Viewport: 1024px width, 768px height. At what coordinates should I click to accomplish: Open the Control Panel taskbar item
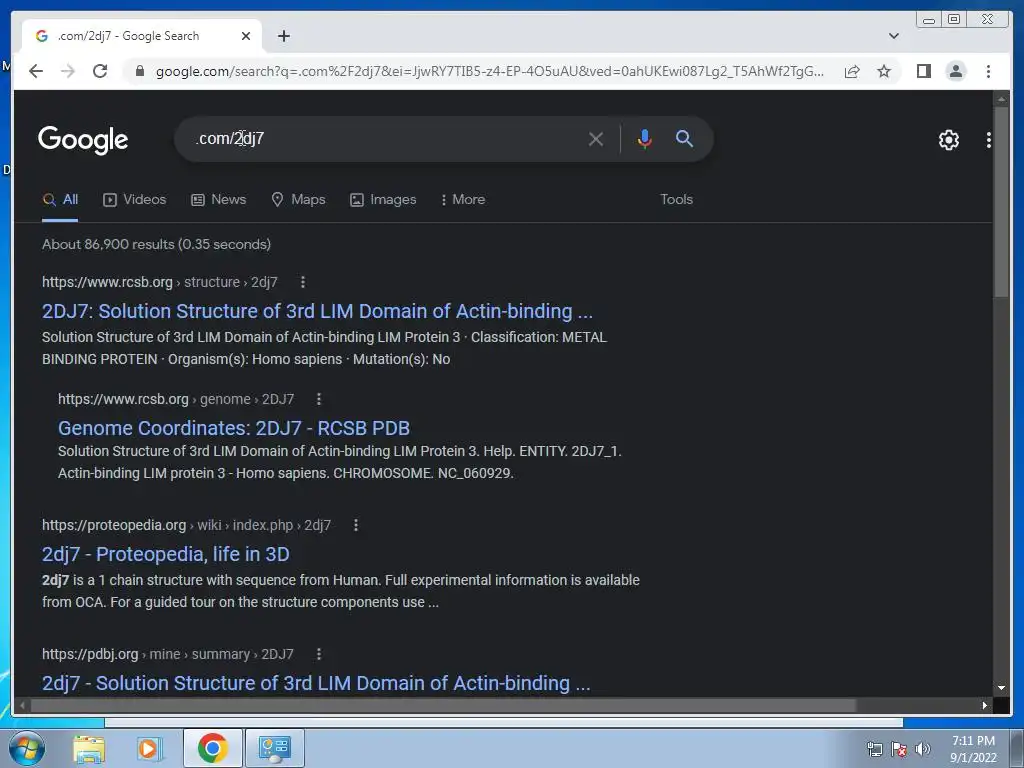274,748
